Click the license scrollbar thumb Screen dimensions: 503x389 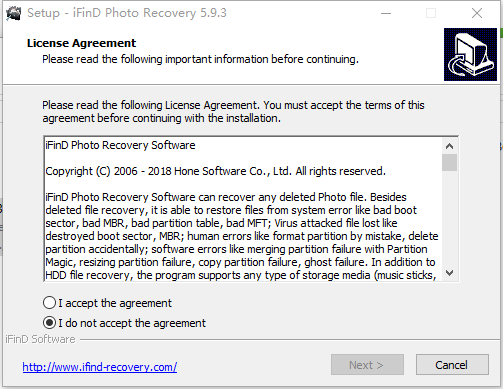point(449,162)
